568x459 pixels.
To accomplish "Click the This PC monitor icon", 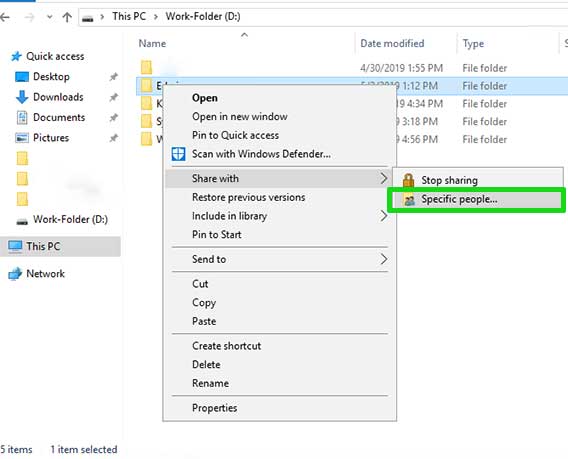I will click(x=15, y=246).
